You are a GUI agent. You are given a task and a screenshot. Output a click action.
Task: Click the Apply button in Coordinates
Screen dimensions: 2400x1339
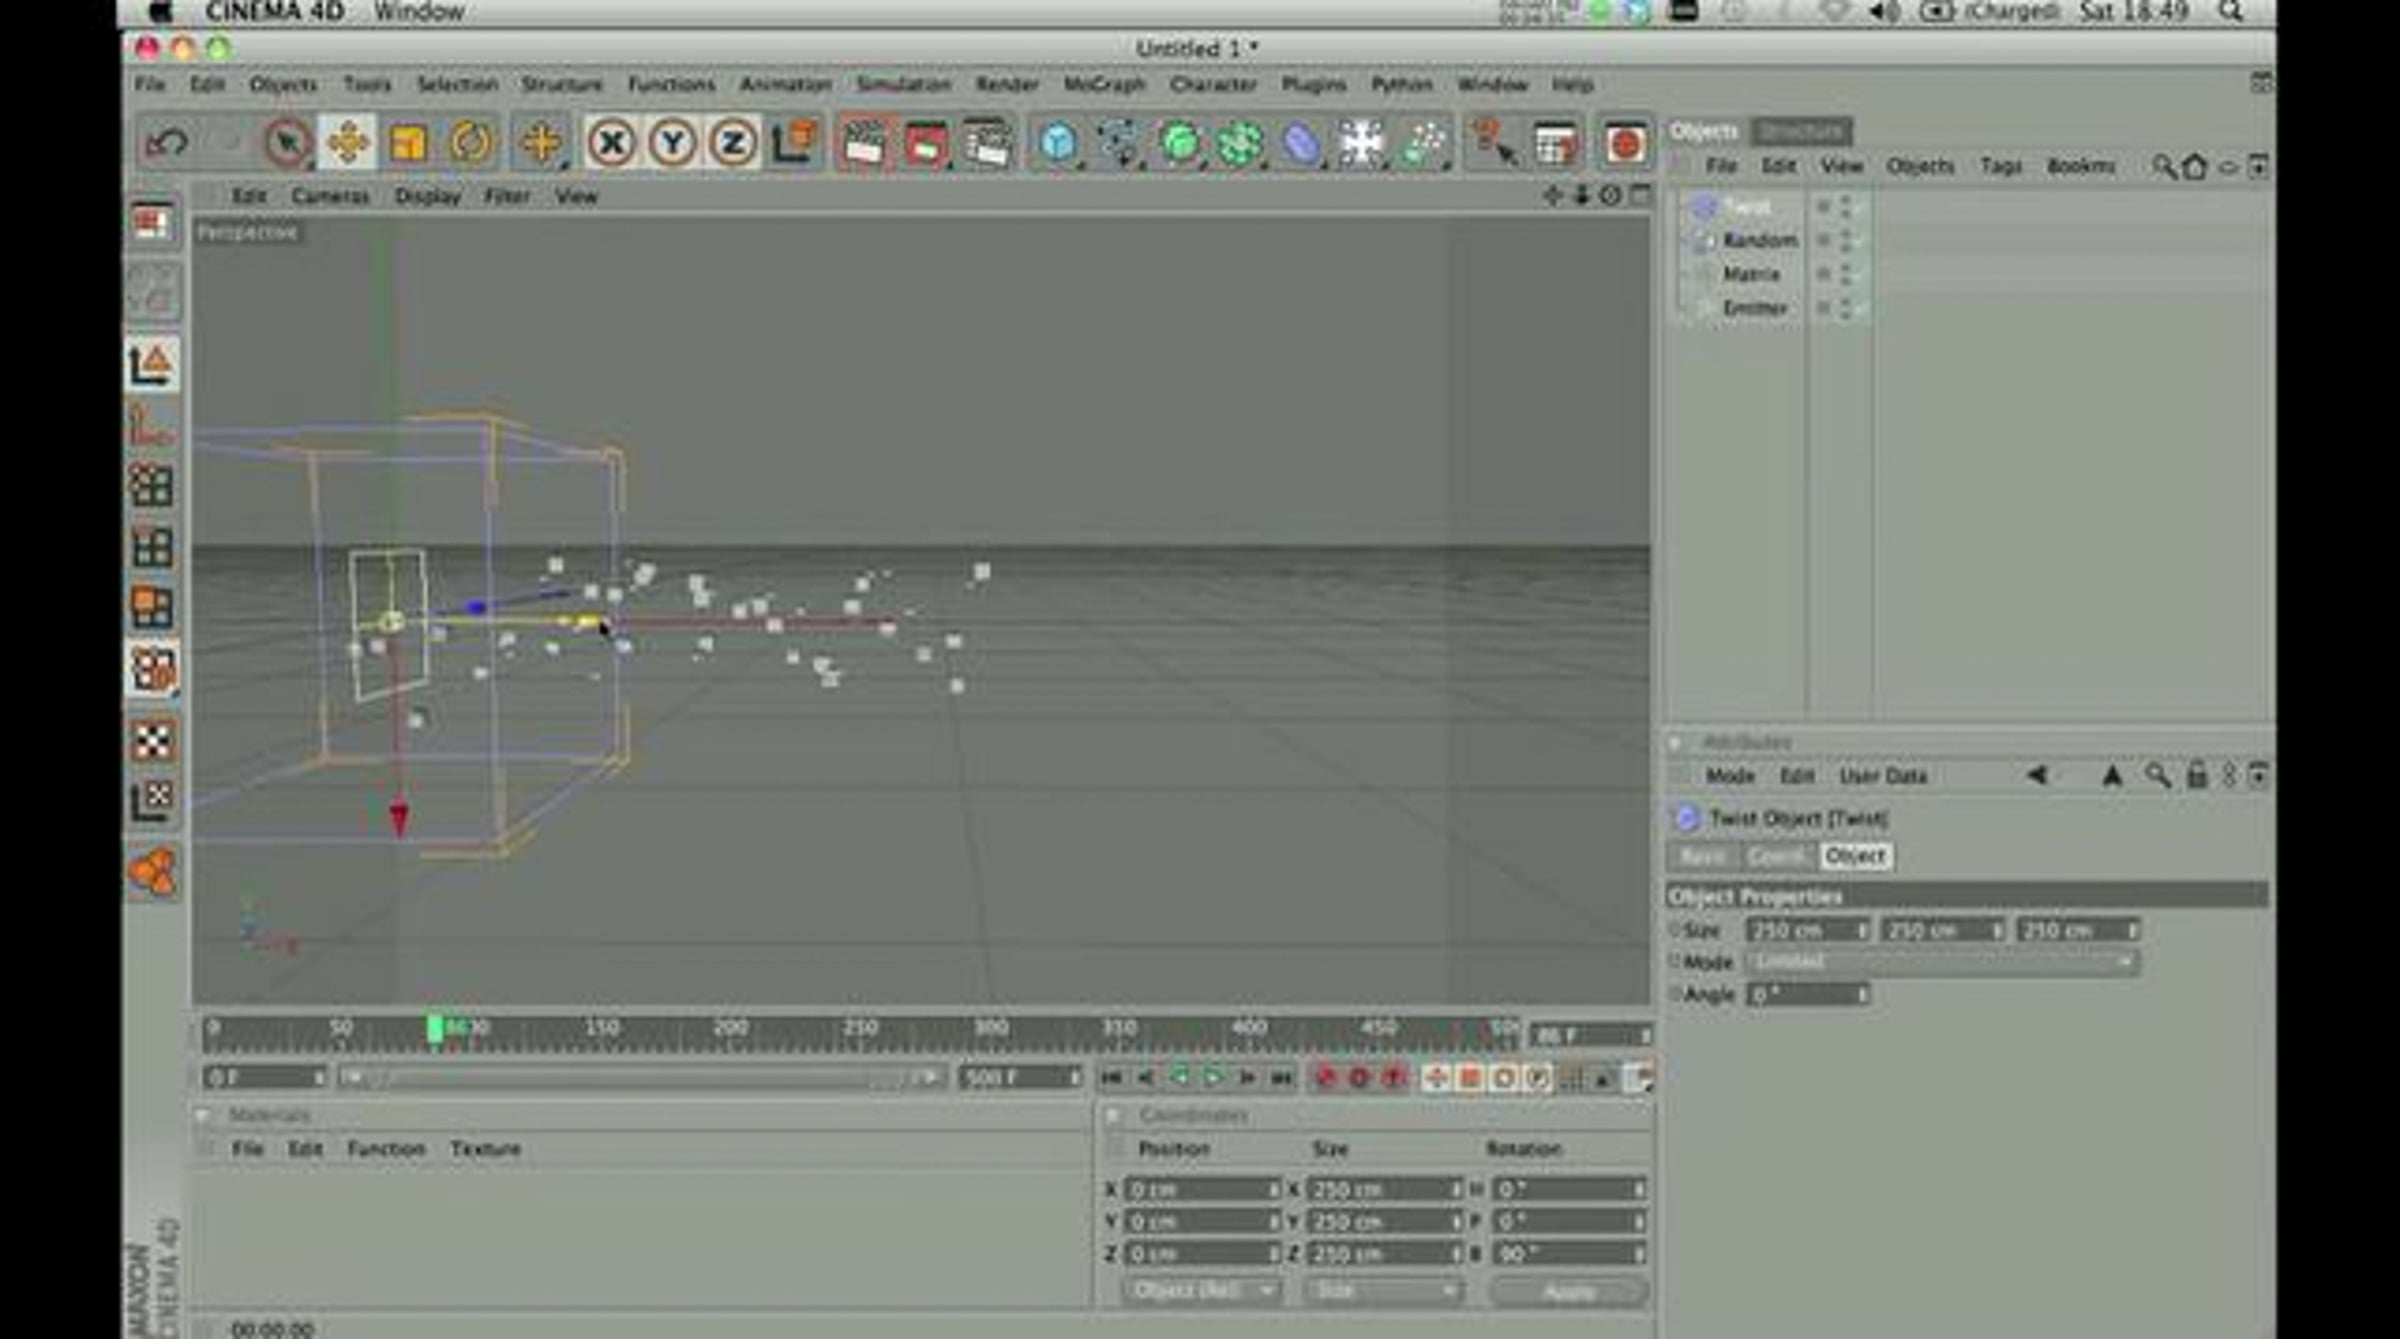(x=1569, y=1292)
